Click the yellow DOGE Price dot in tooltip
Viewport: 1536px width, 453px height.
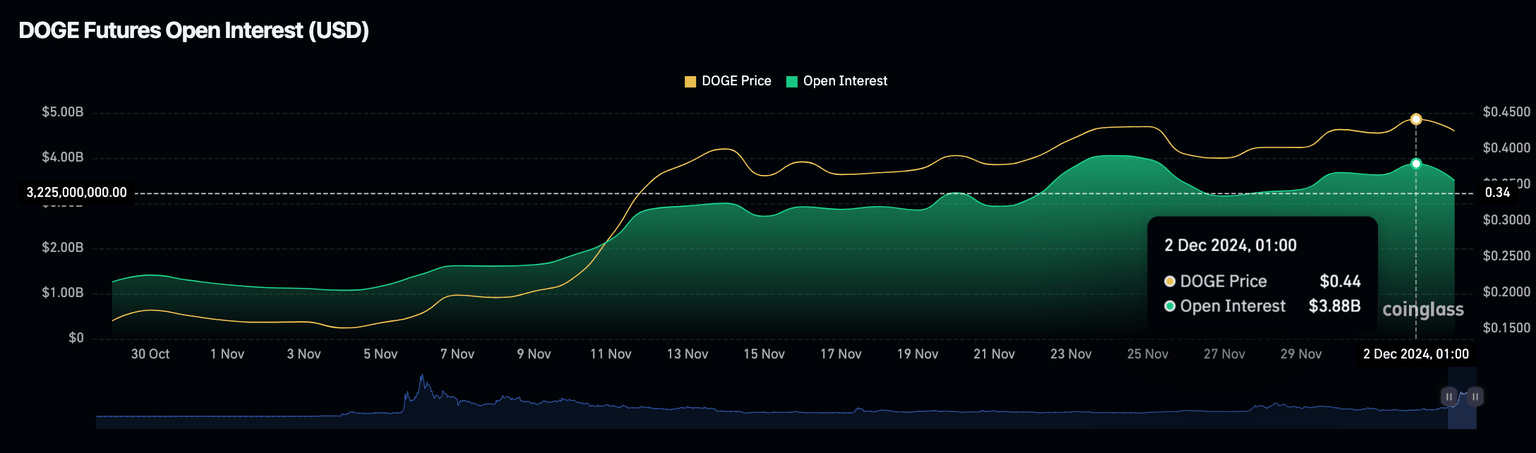click(x=1170, y=282)
